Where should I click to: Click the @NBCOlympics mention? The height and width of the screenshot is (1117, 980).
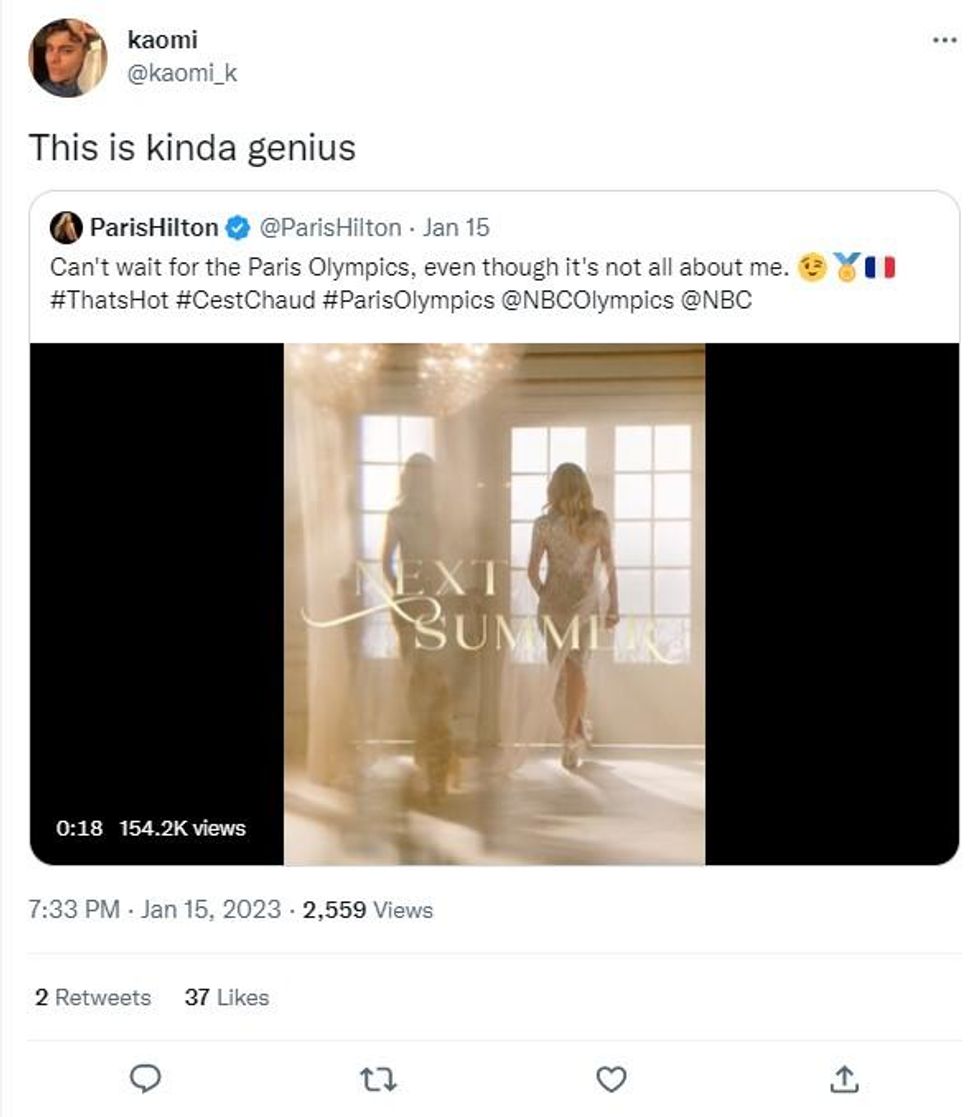pyautogui.click(x=587, y=300)
